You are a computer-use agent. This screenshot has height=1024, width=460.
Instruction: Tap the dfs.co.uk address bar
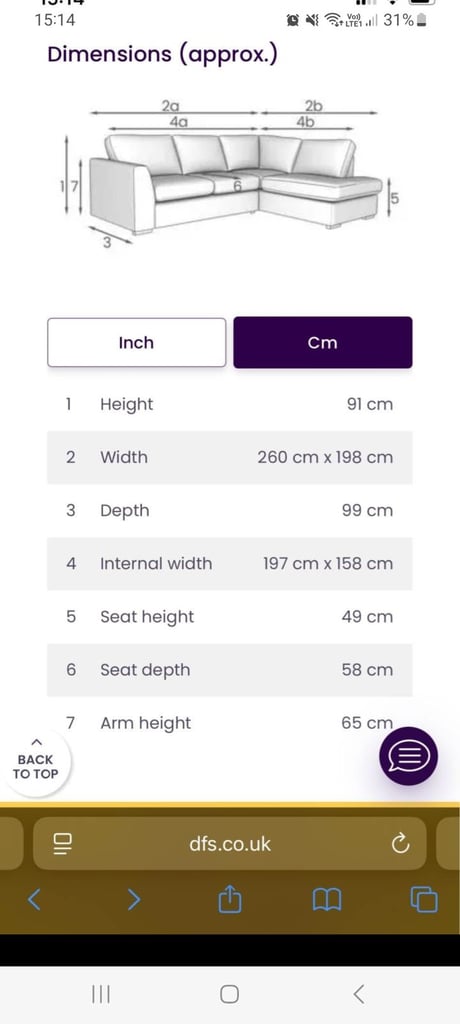pyautogui.click(x=230, y=844)
